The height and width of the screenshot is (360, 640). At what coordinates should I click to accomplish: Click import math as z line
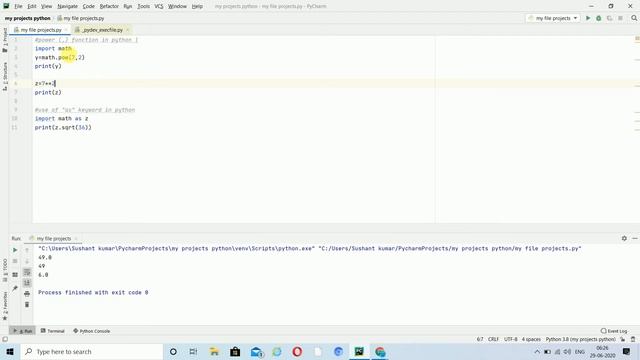tap(61, 118)
